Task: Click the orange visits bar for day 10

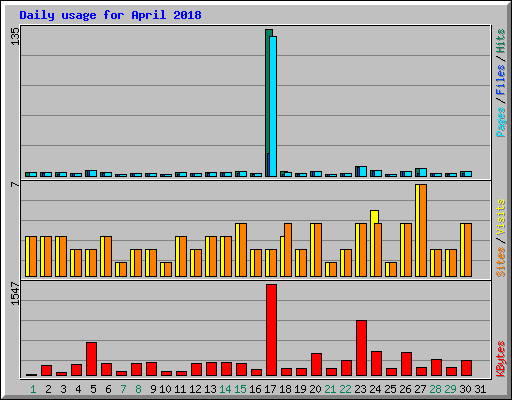Action: tap(168, 269)
